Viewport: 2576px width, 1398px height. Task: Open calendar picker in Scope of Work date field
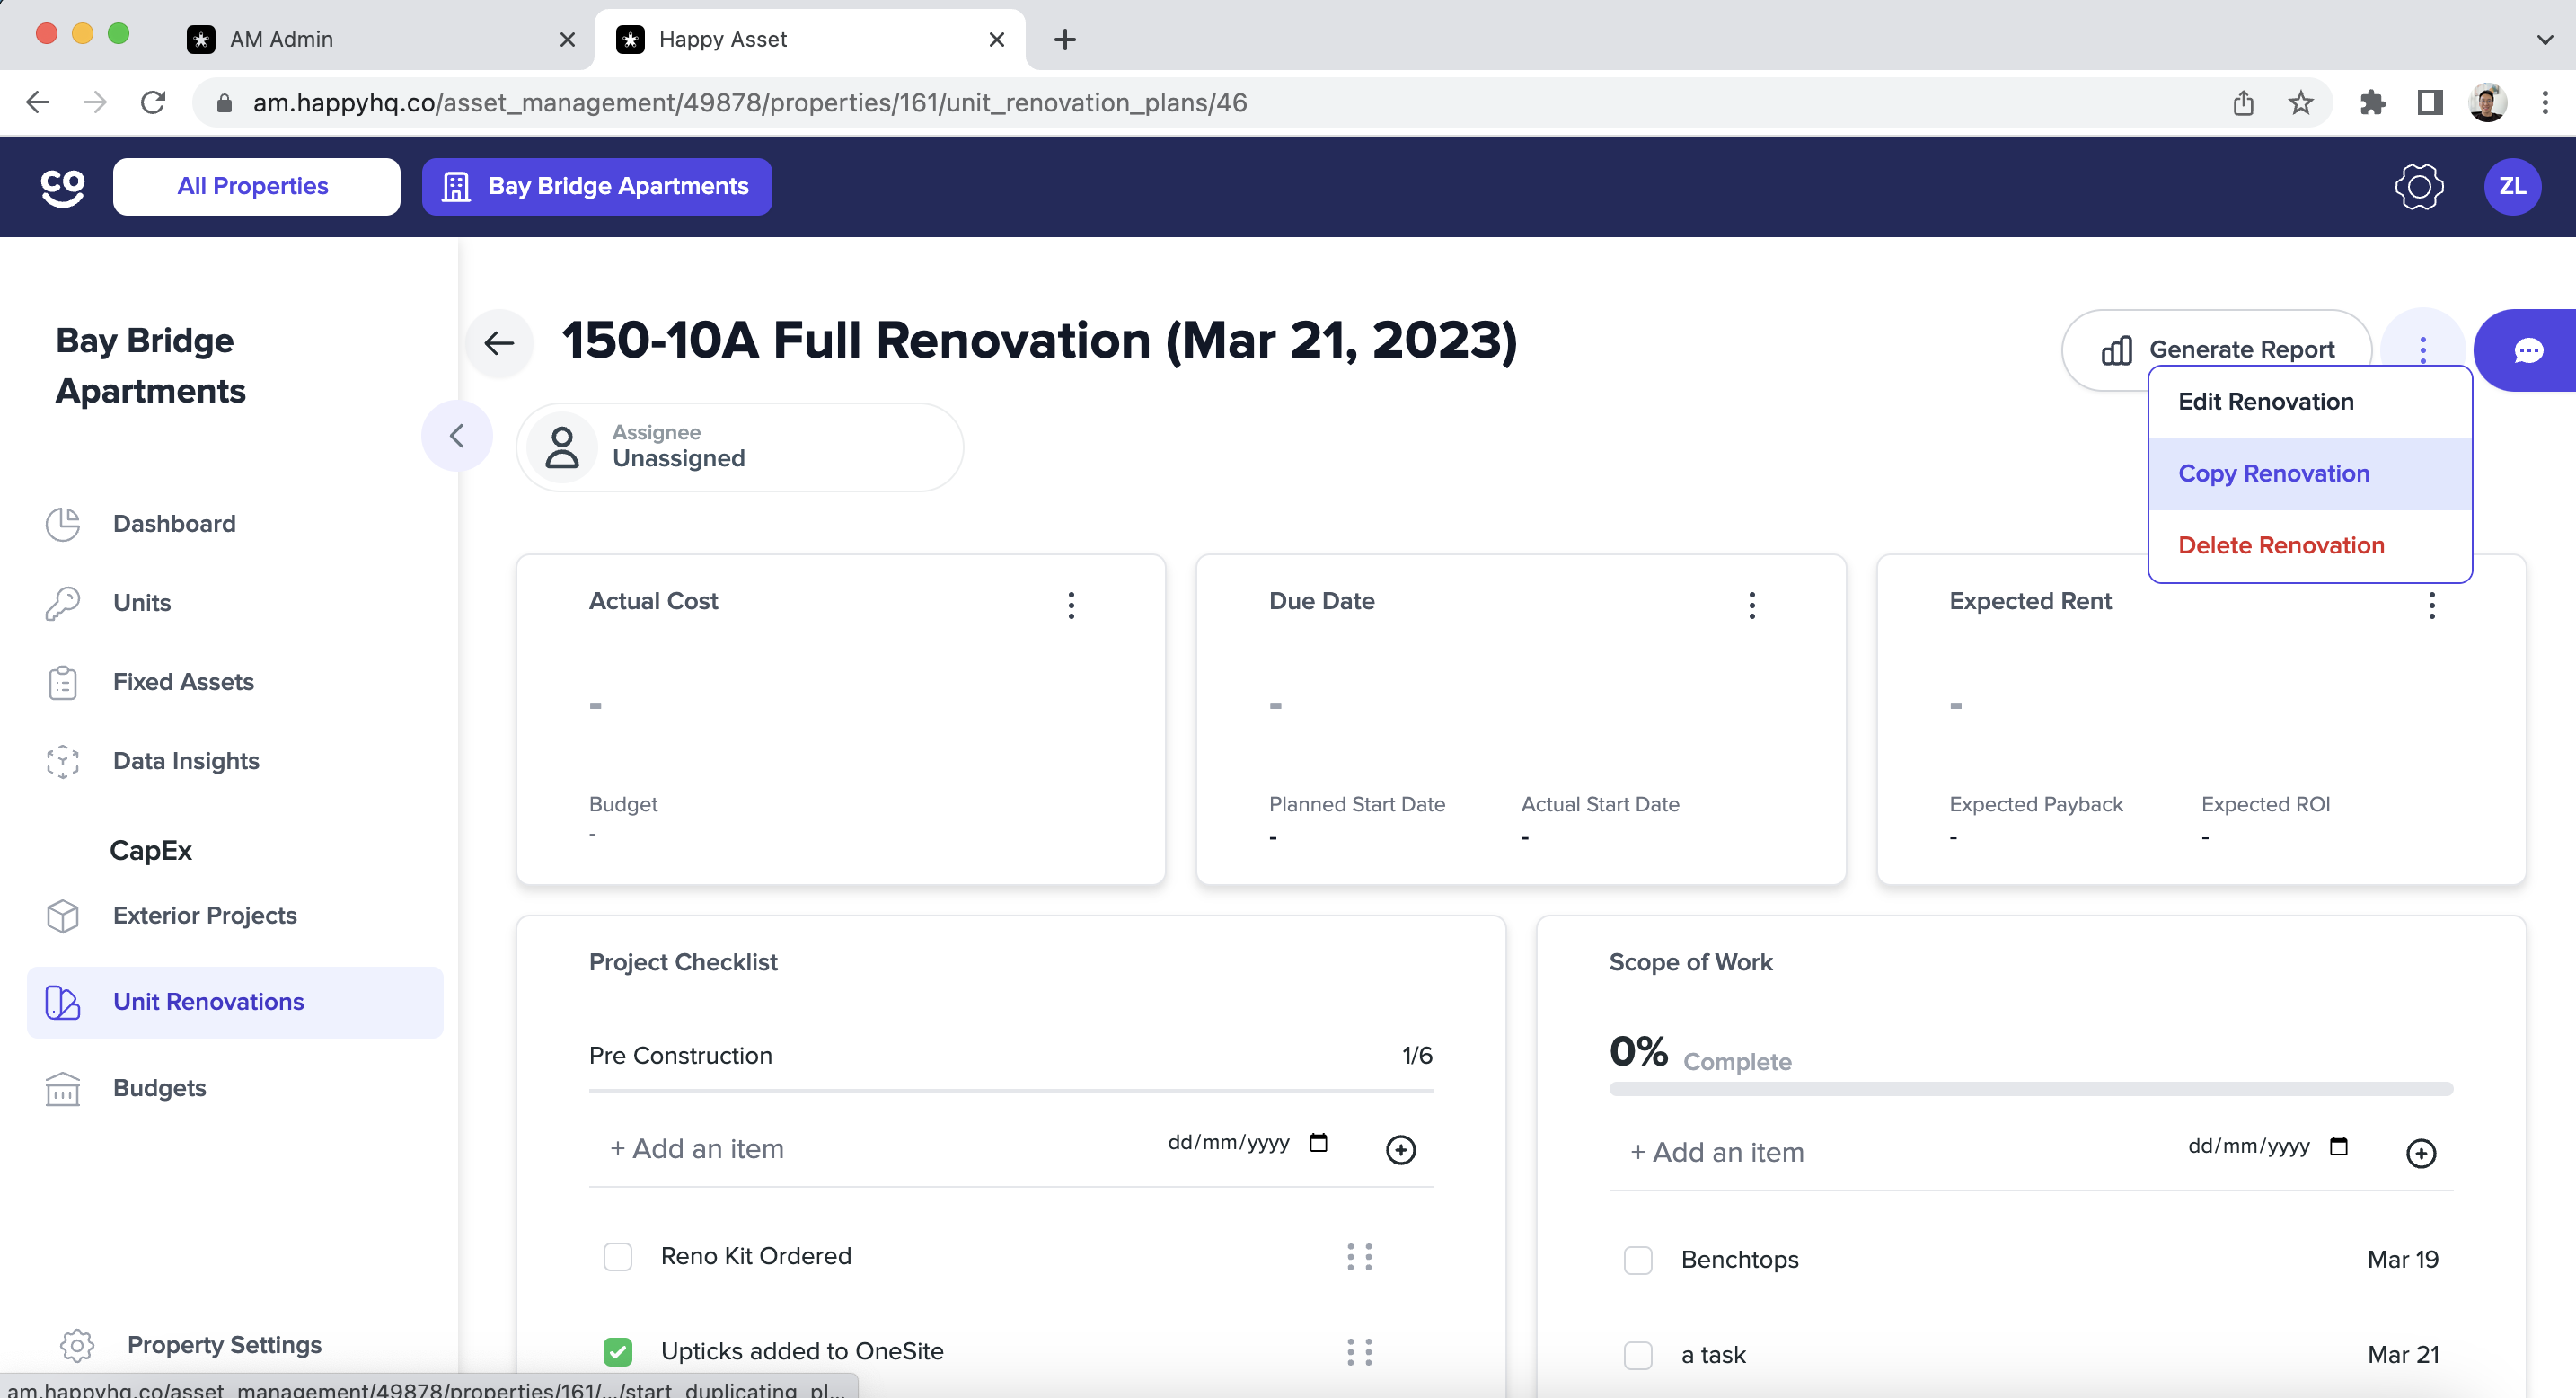pyautogui.click(x=2338, y=1146)
